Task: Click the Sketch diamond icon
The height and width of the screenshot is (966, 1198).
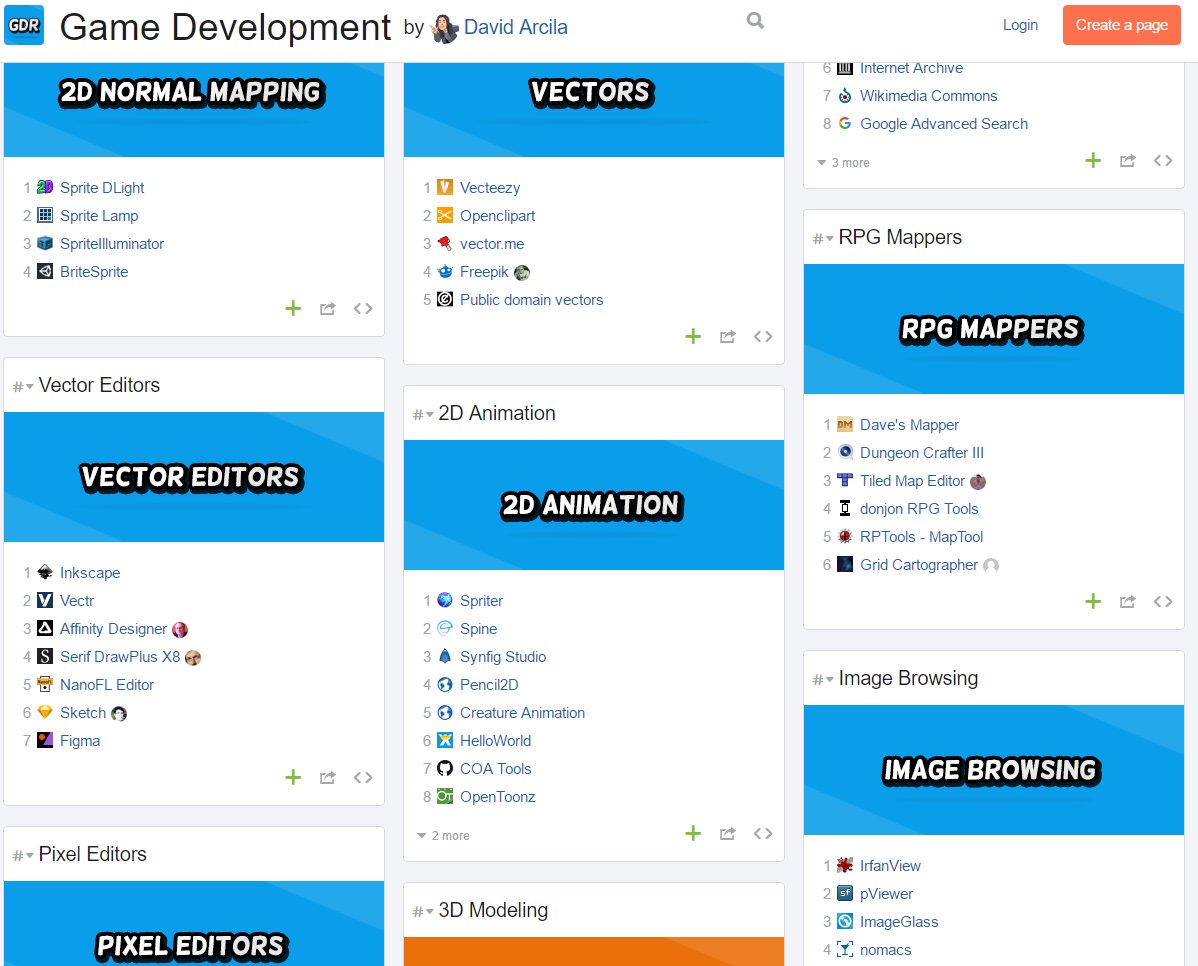Action: coord(45,712)
